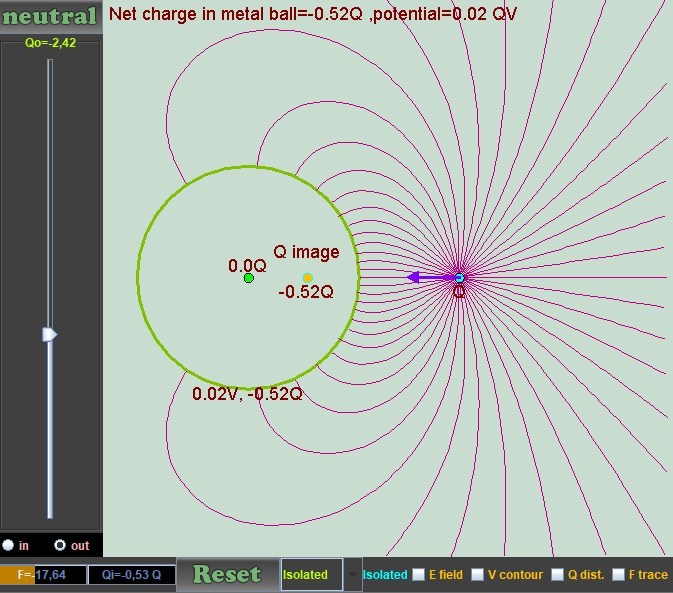Click the F force value field
The width and height of the screenshot is (673, 593).
(43, 575)
